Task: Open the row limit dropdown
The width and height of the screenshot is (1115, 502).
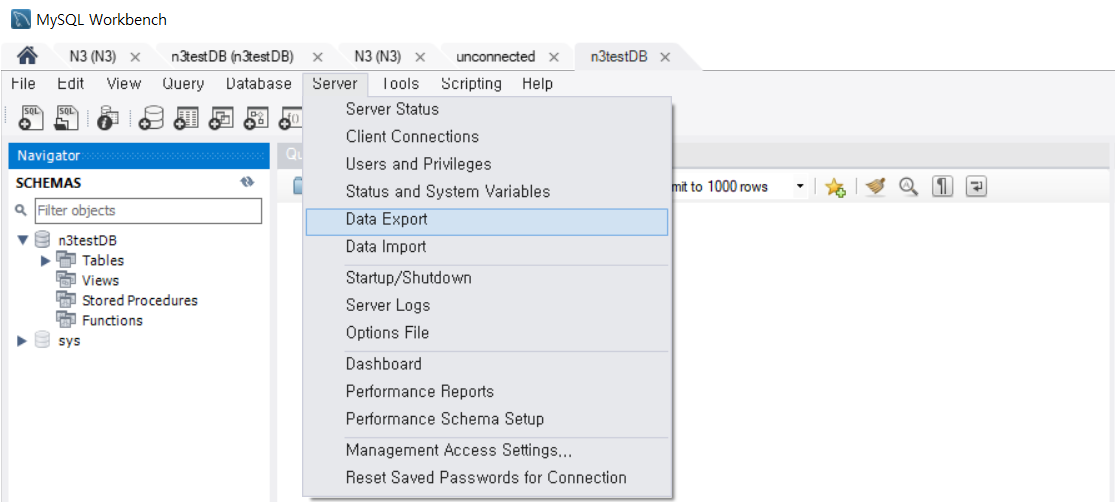Action: point(800,187)
